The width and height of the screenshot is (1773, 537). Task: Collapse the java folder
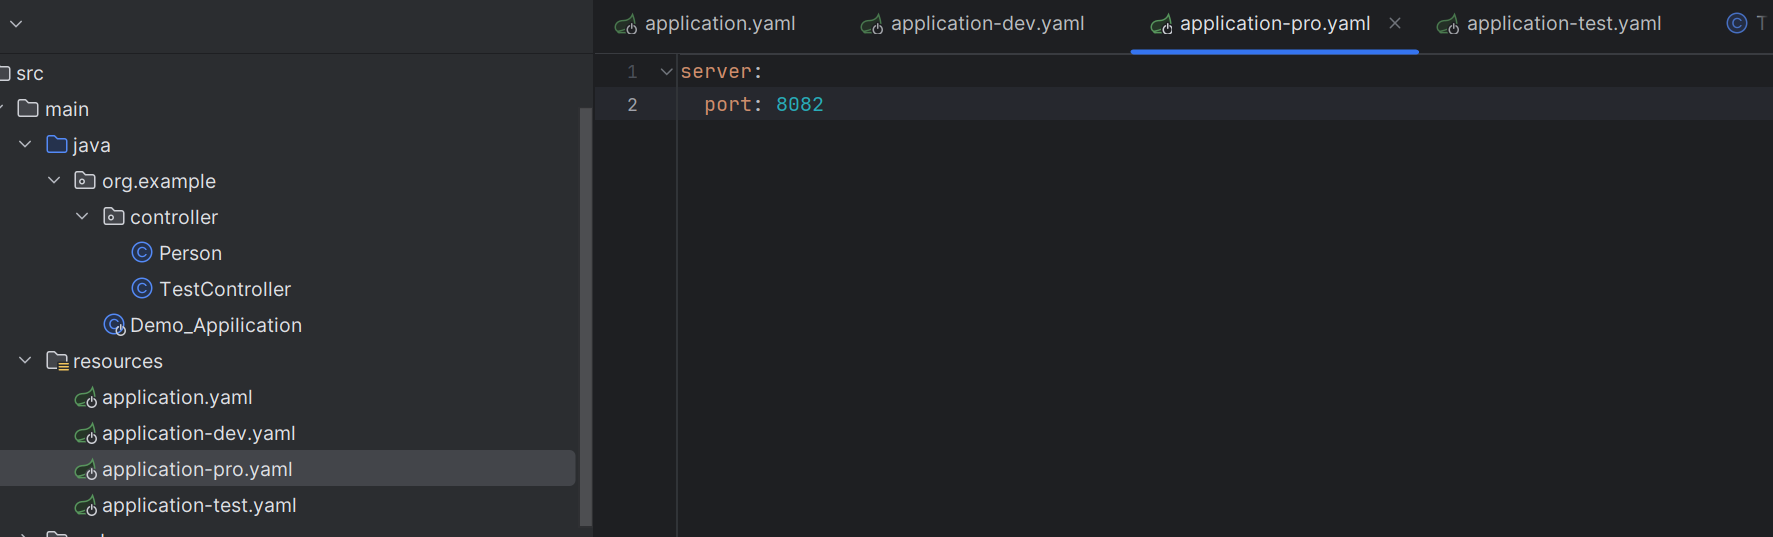(25, 144)
